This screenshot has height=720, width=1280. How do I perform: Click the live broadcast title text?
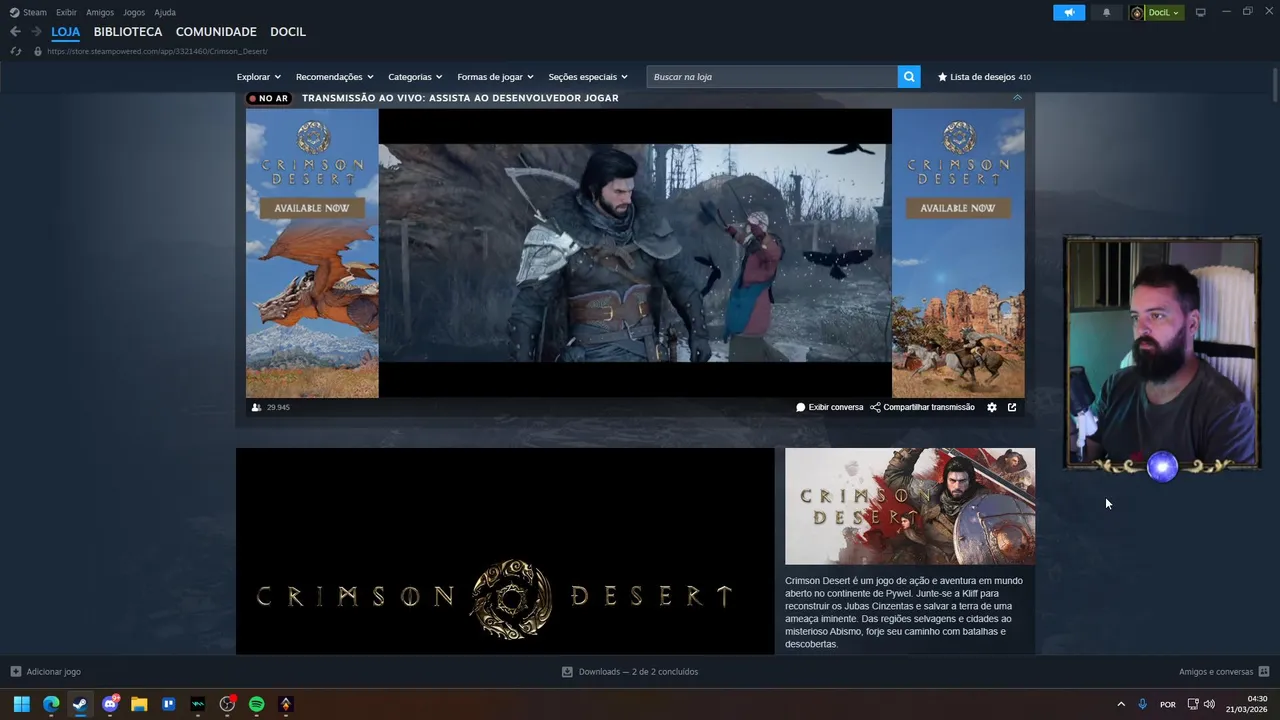[460, 98]
